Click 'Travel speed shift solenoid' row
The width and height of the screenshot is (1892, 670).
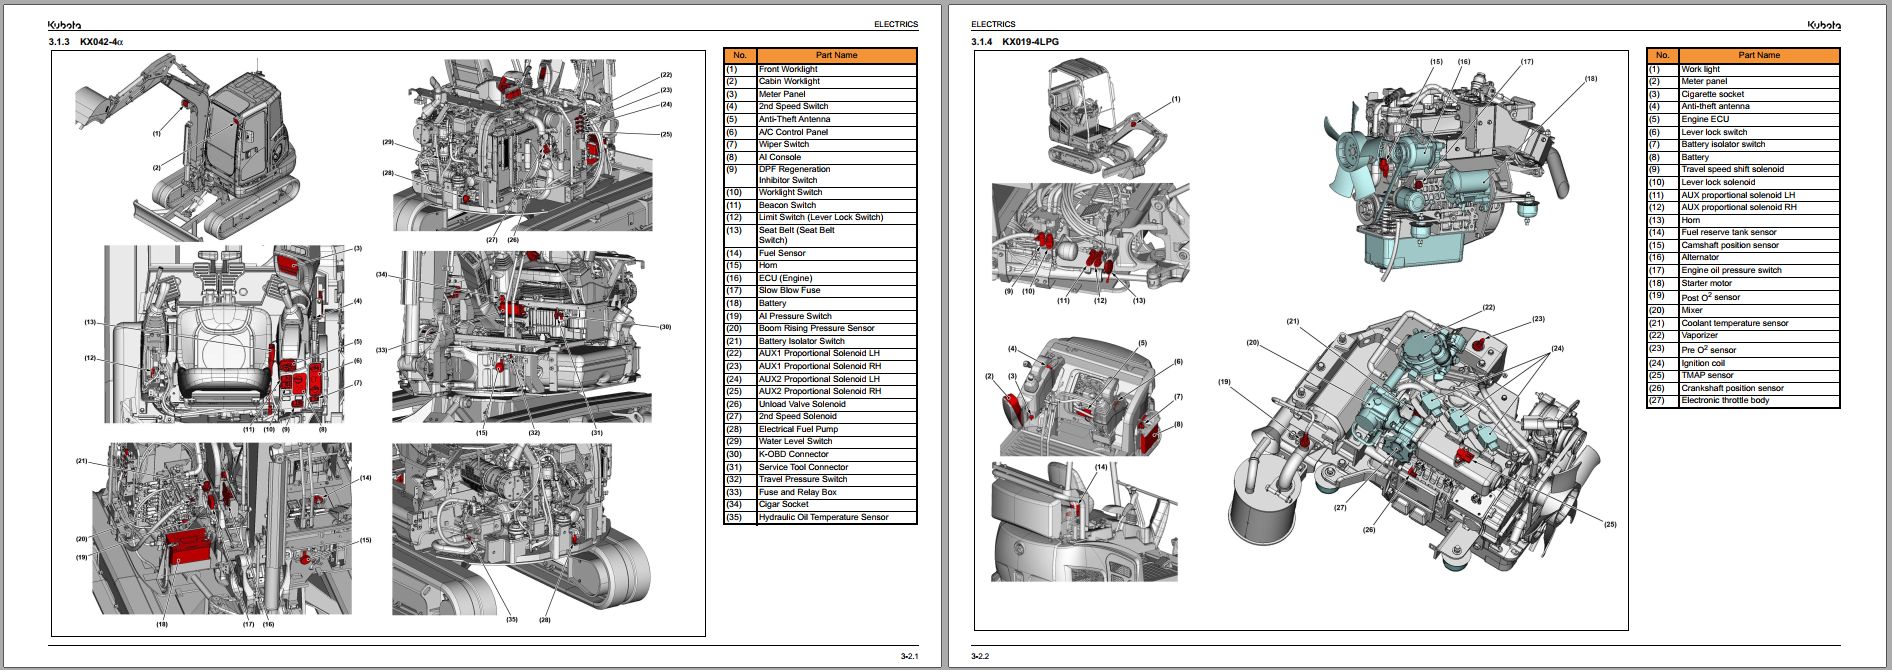1743,169
